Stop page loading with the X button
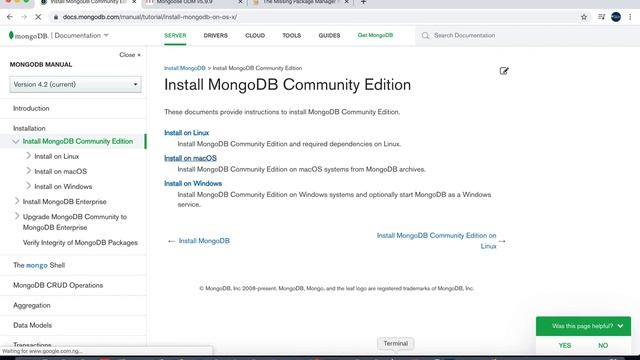Screen dimensions: 640x360 (x=38, y=17)
